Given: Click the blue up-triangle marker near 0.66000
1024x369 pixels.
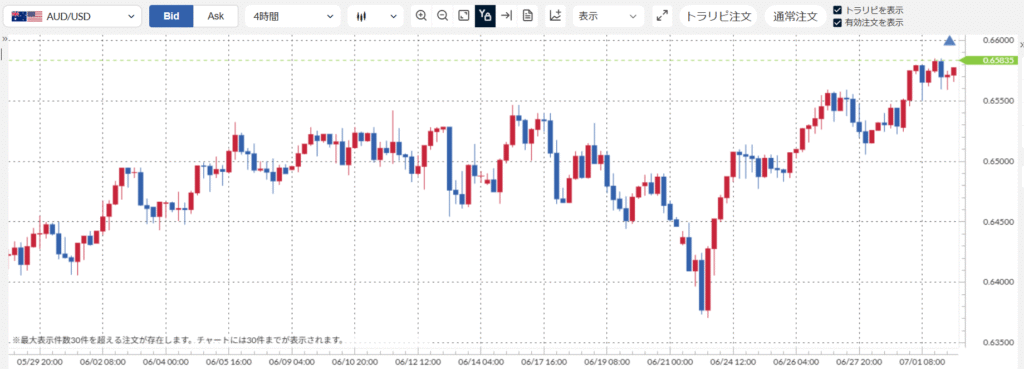Looking at the screenshot, I should tap(950, 41).
